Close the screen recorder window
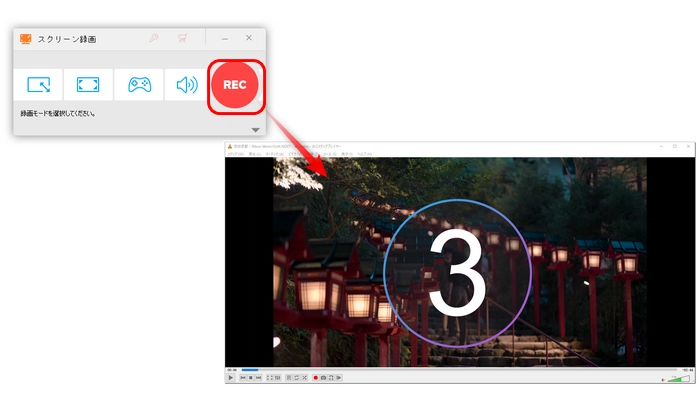700x407 pixels. pyautogui.click(x=249, y=38)
